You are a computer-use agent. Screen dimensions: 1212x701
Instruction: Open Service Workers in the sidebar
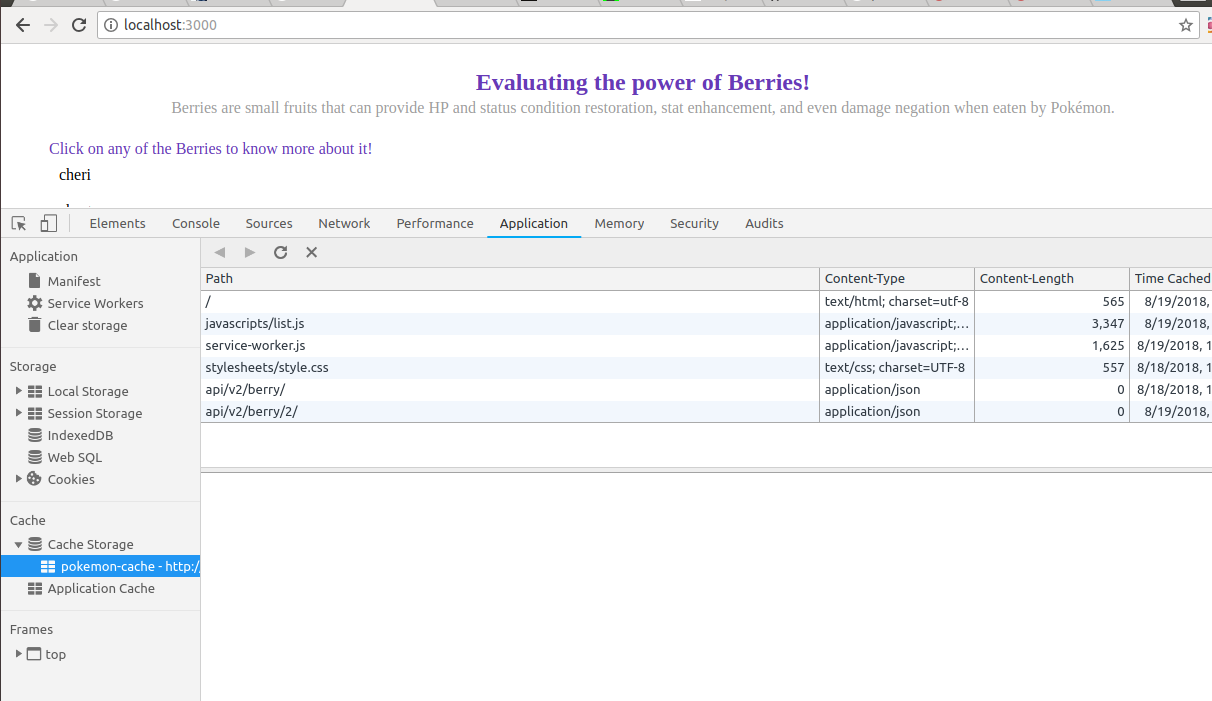click(95, 304)
